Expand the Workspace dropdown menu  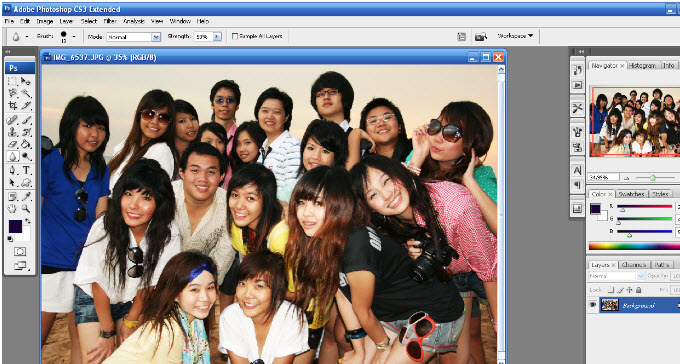tap(515, 36)
